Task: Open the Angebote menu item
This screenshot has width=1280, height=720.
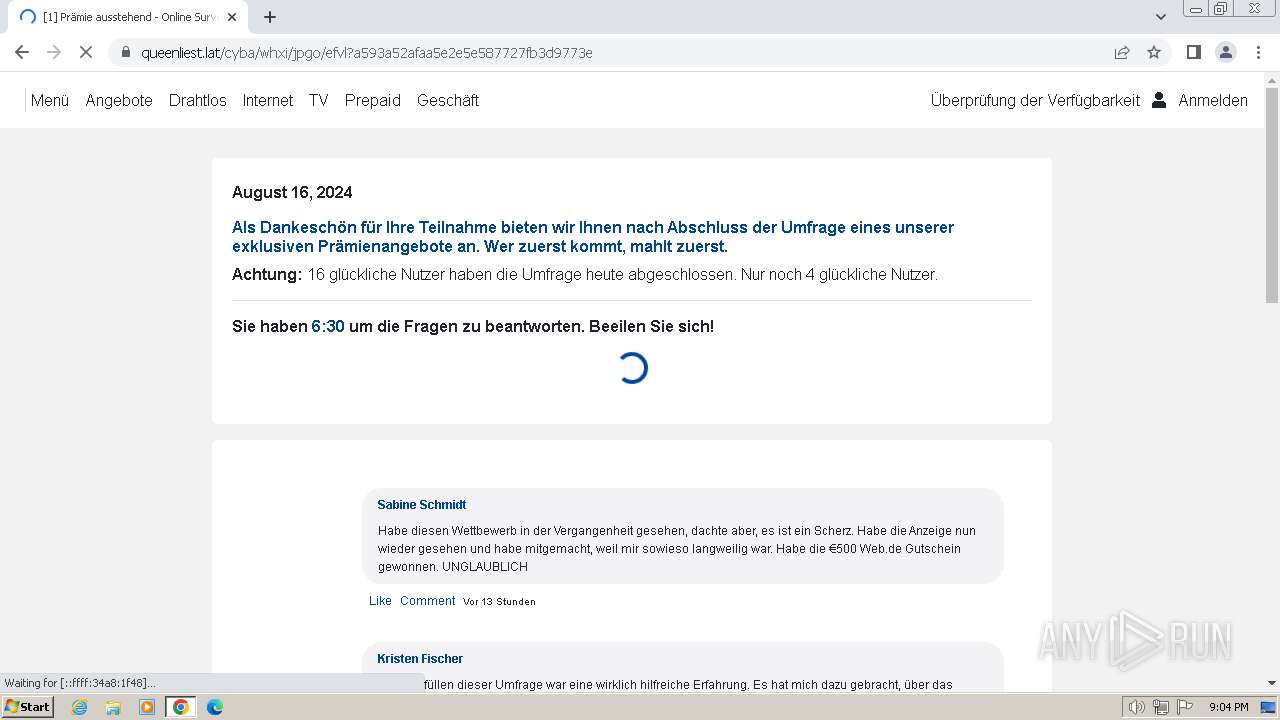Action: point(119,100)
